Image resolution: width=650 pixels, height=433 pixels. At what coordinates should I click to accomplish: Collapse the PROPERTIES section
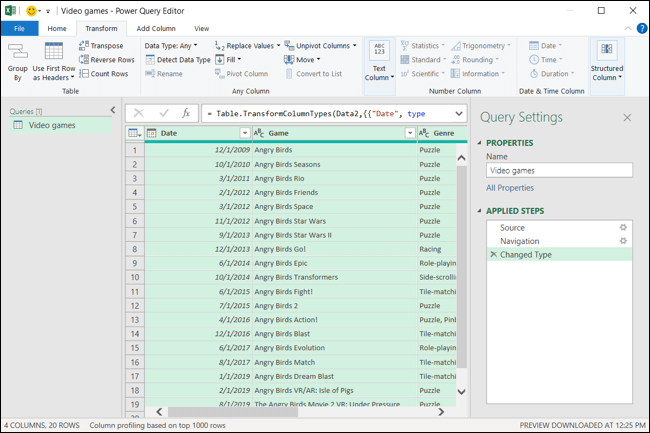[480, 143]
